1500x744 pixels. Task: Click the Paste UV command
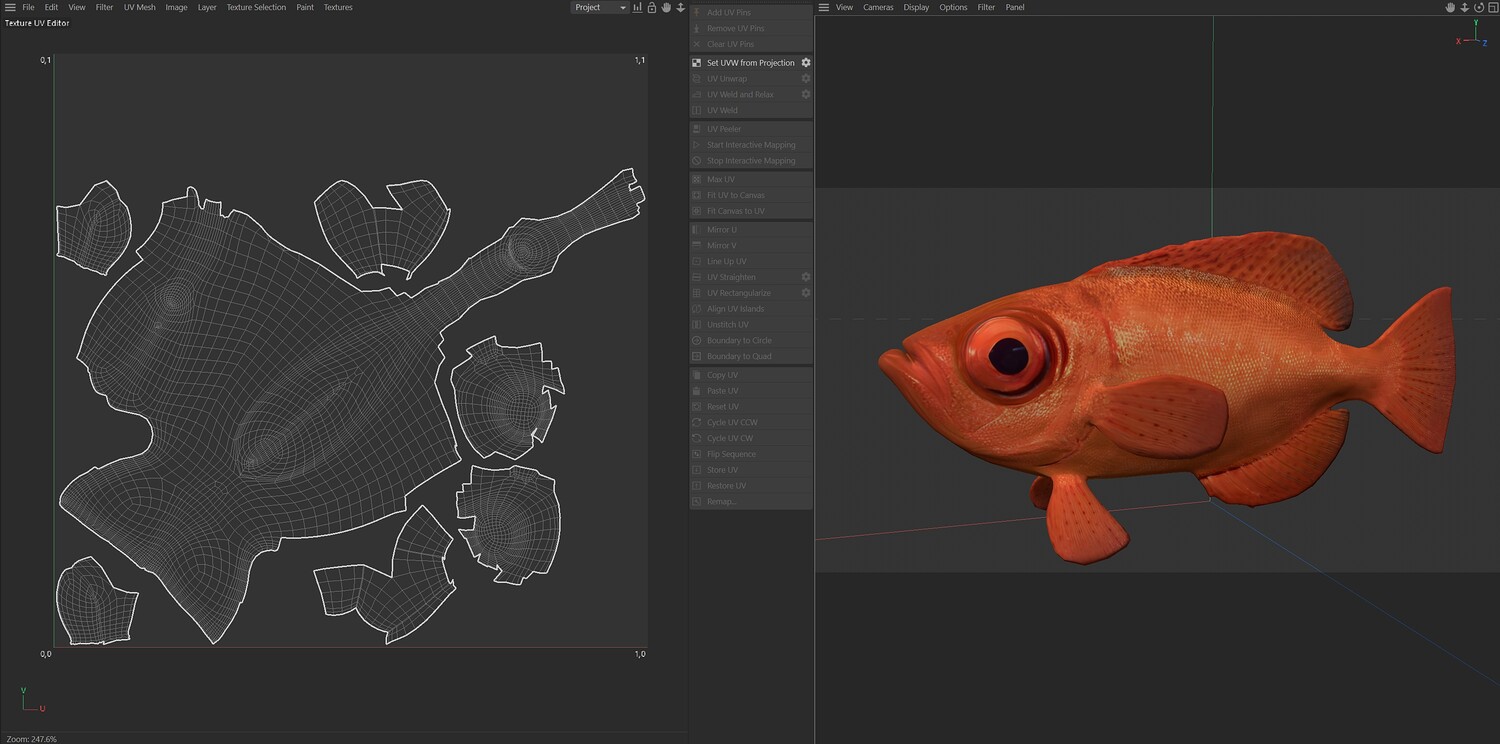[x=751, y=391]
